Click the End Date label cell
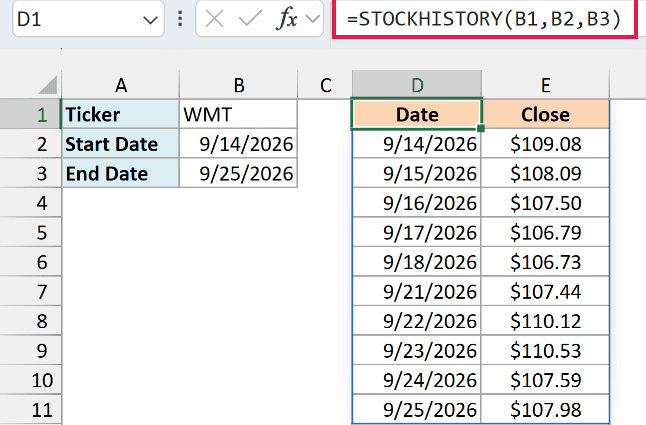This screenshot has width=646, height=425. point(121,173)
